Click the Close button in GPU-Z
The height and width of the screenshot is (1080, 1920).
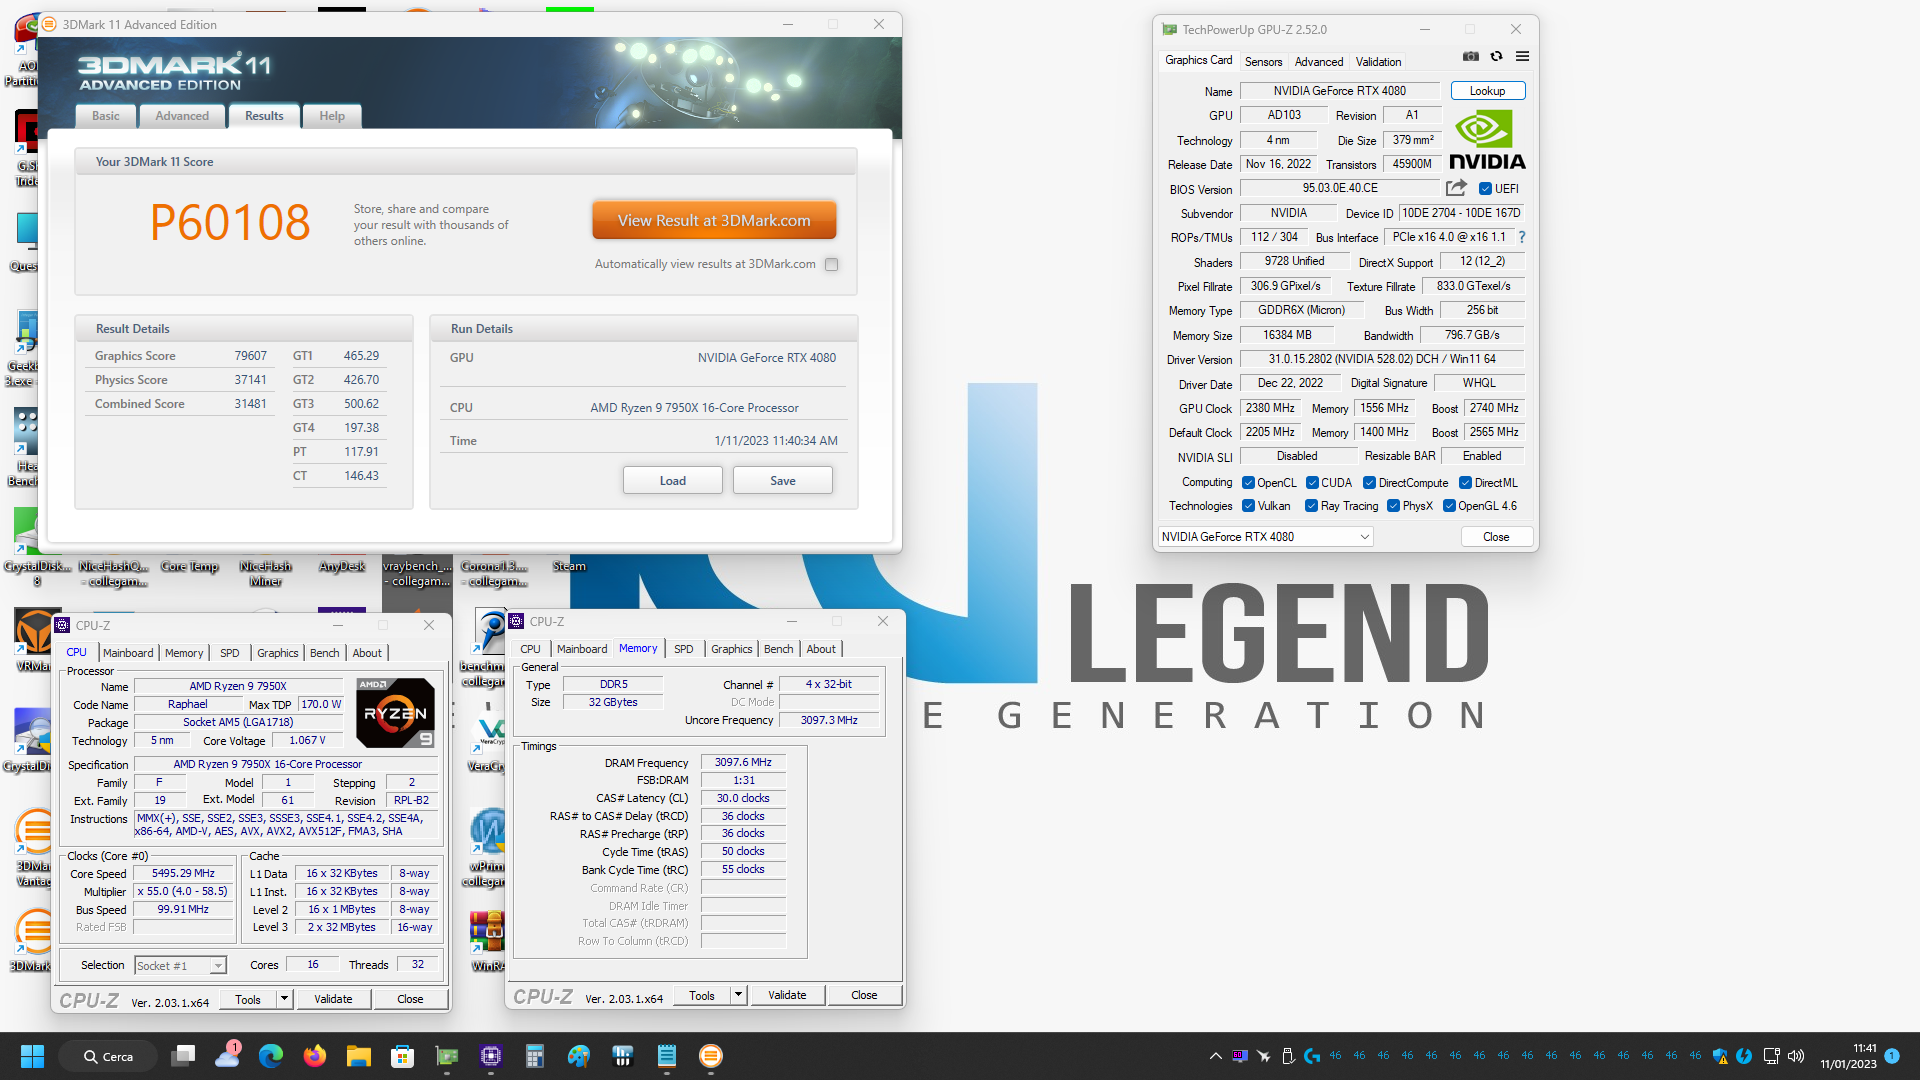(x=1496, y=537)
